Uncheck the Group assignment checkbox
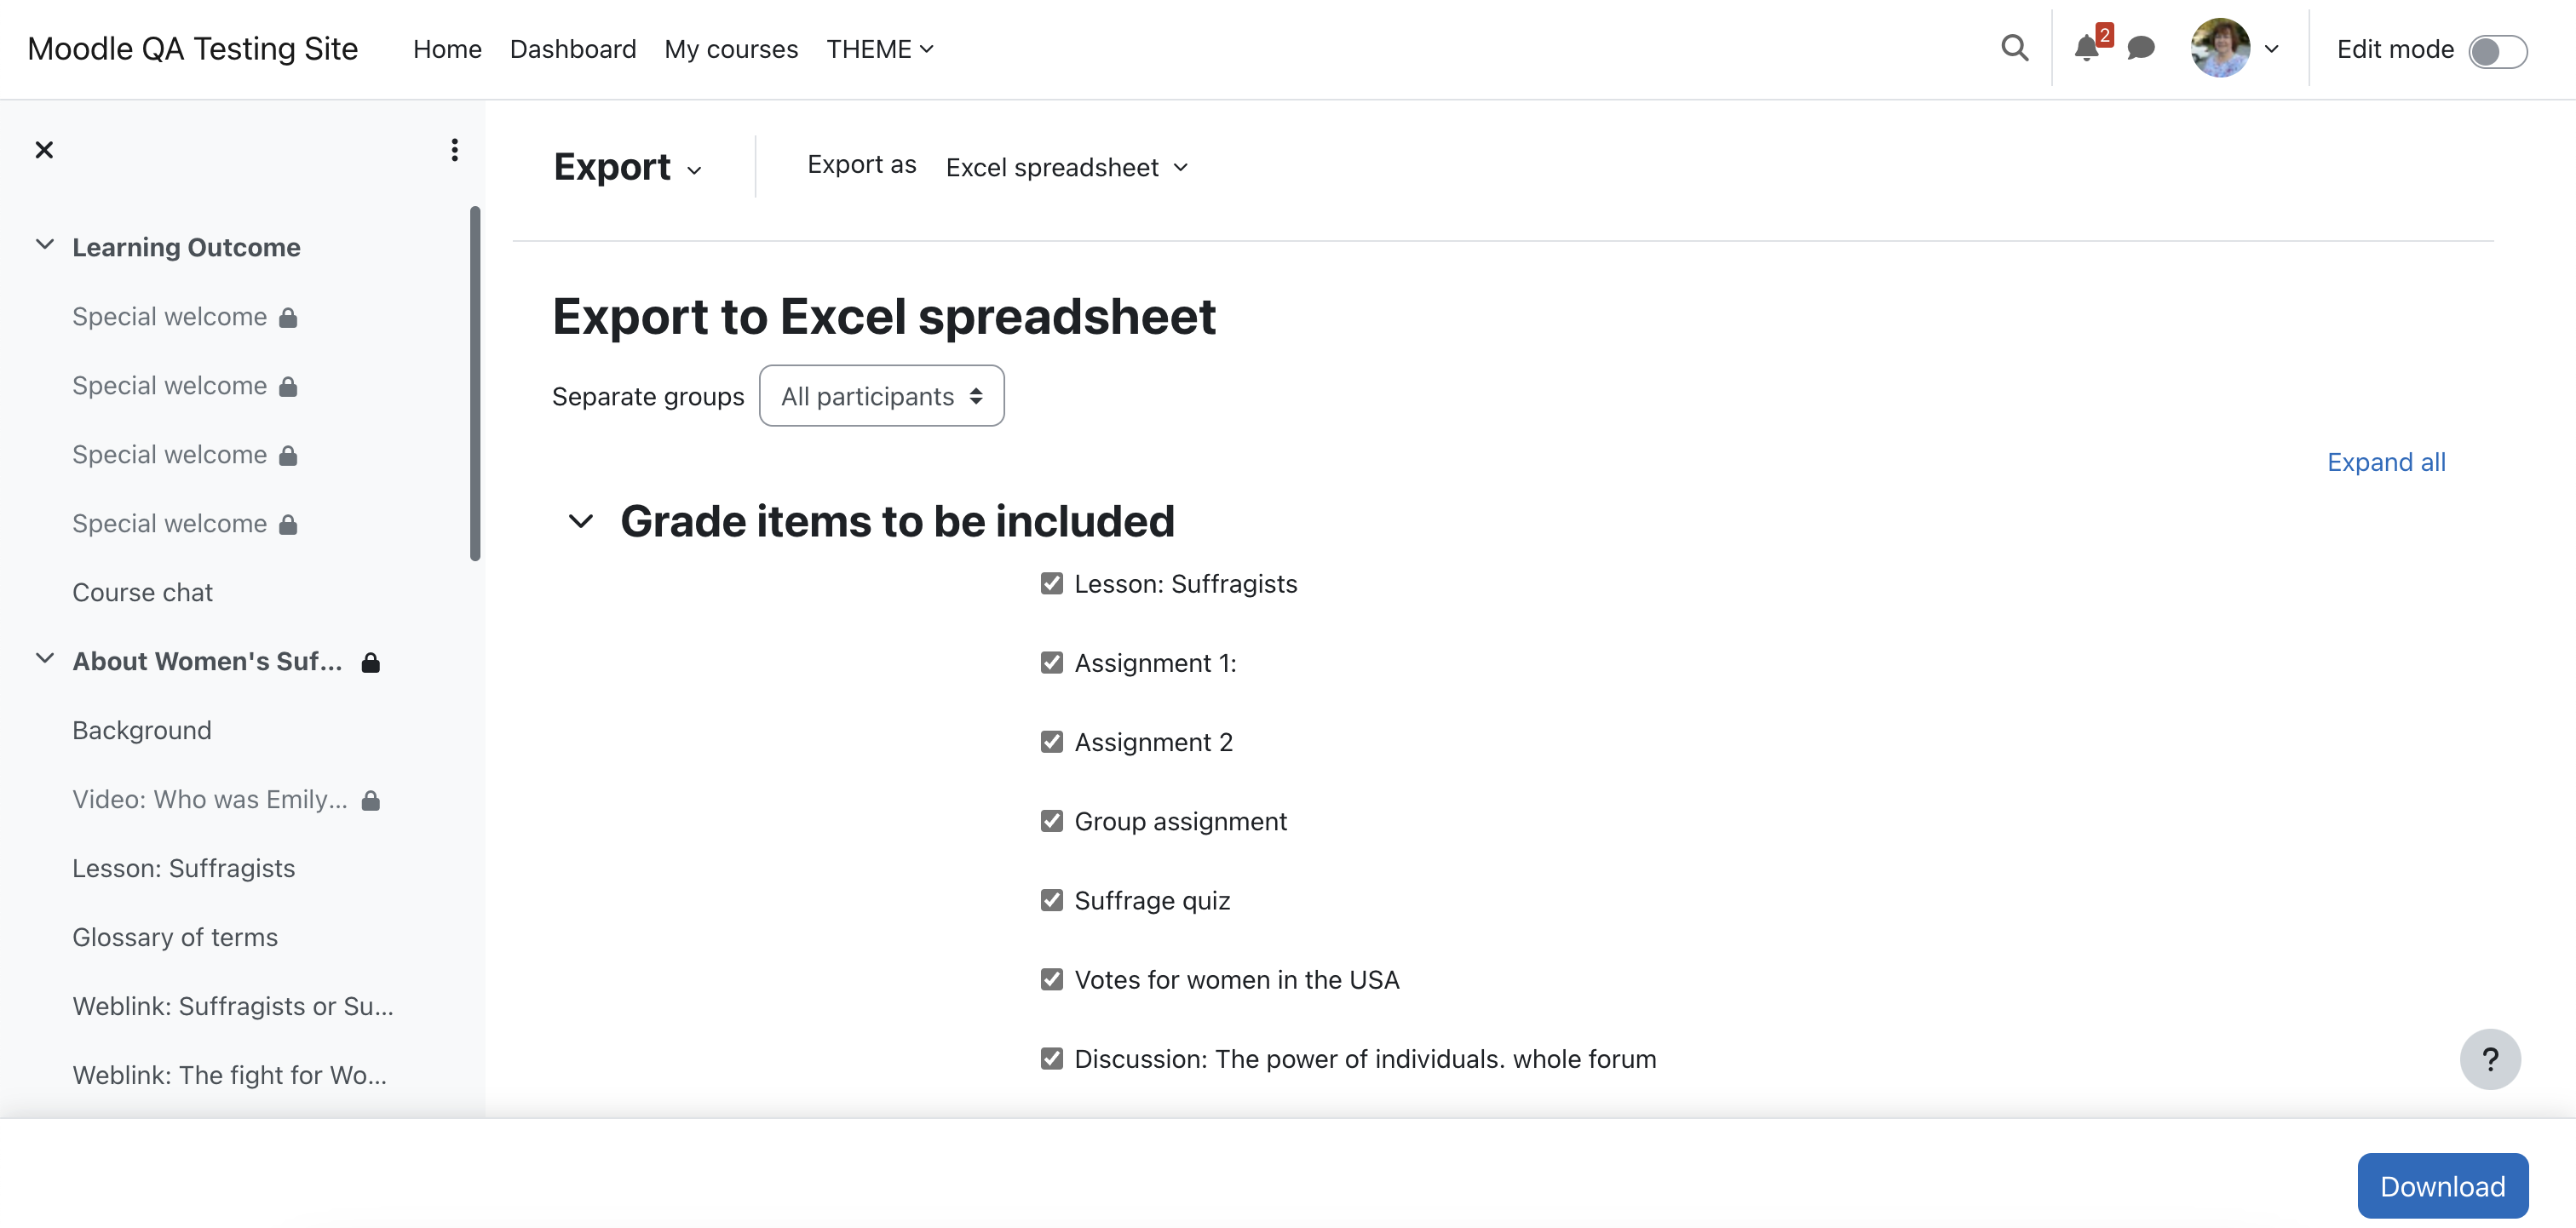 [1051, 821]
